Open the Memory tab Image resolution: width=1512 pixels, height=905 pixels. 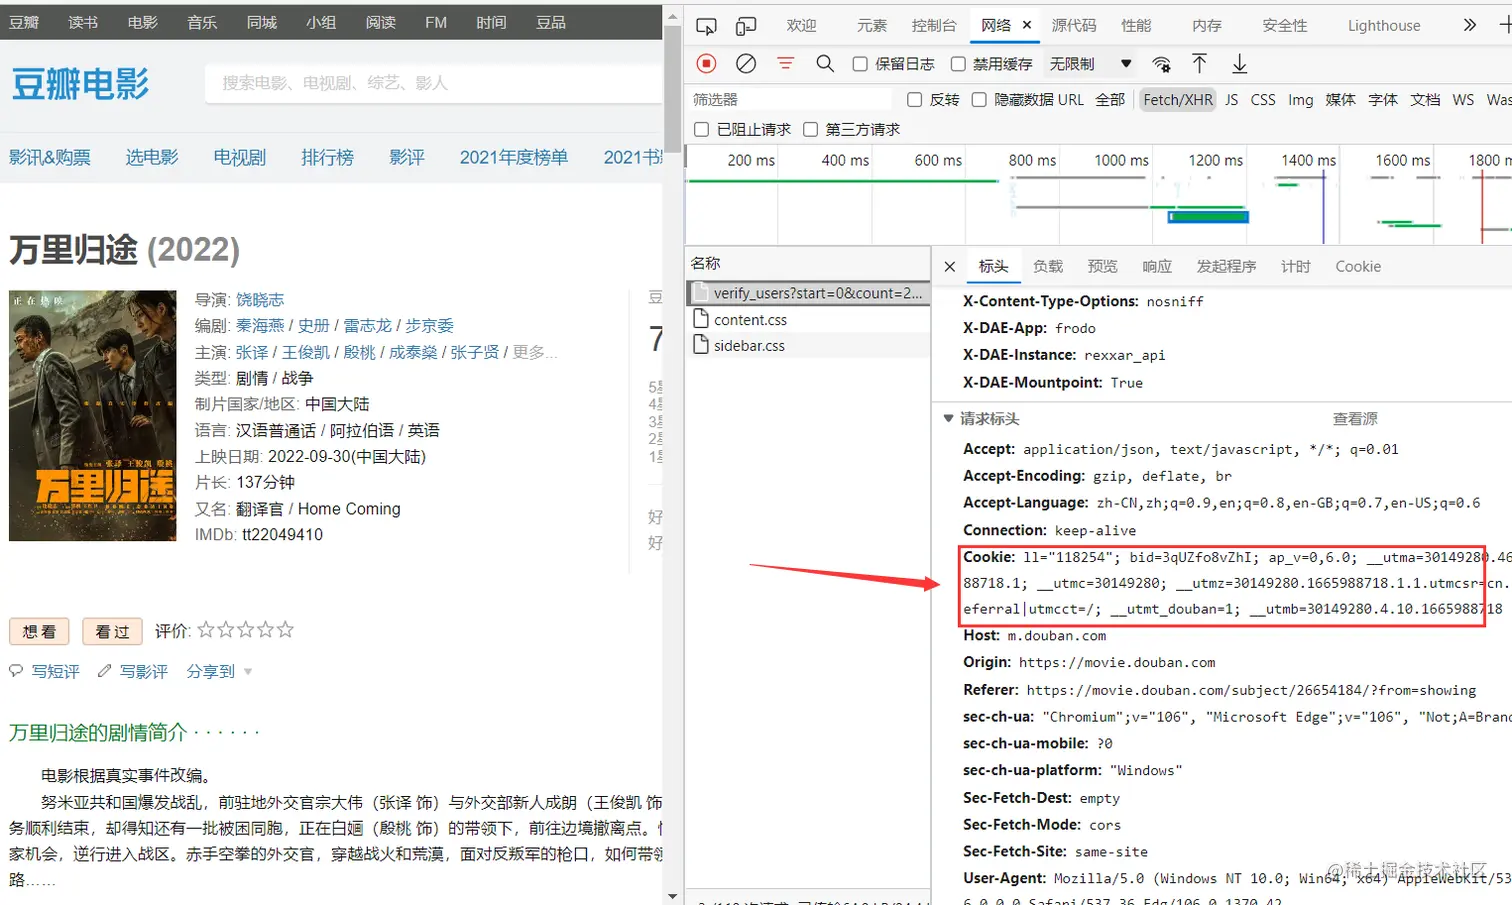(x=1207, y=25)
